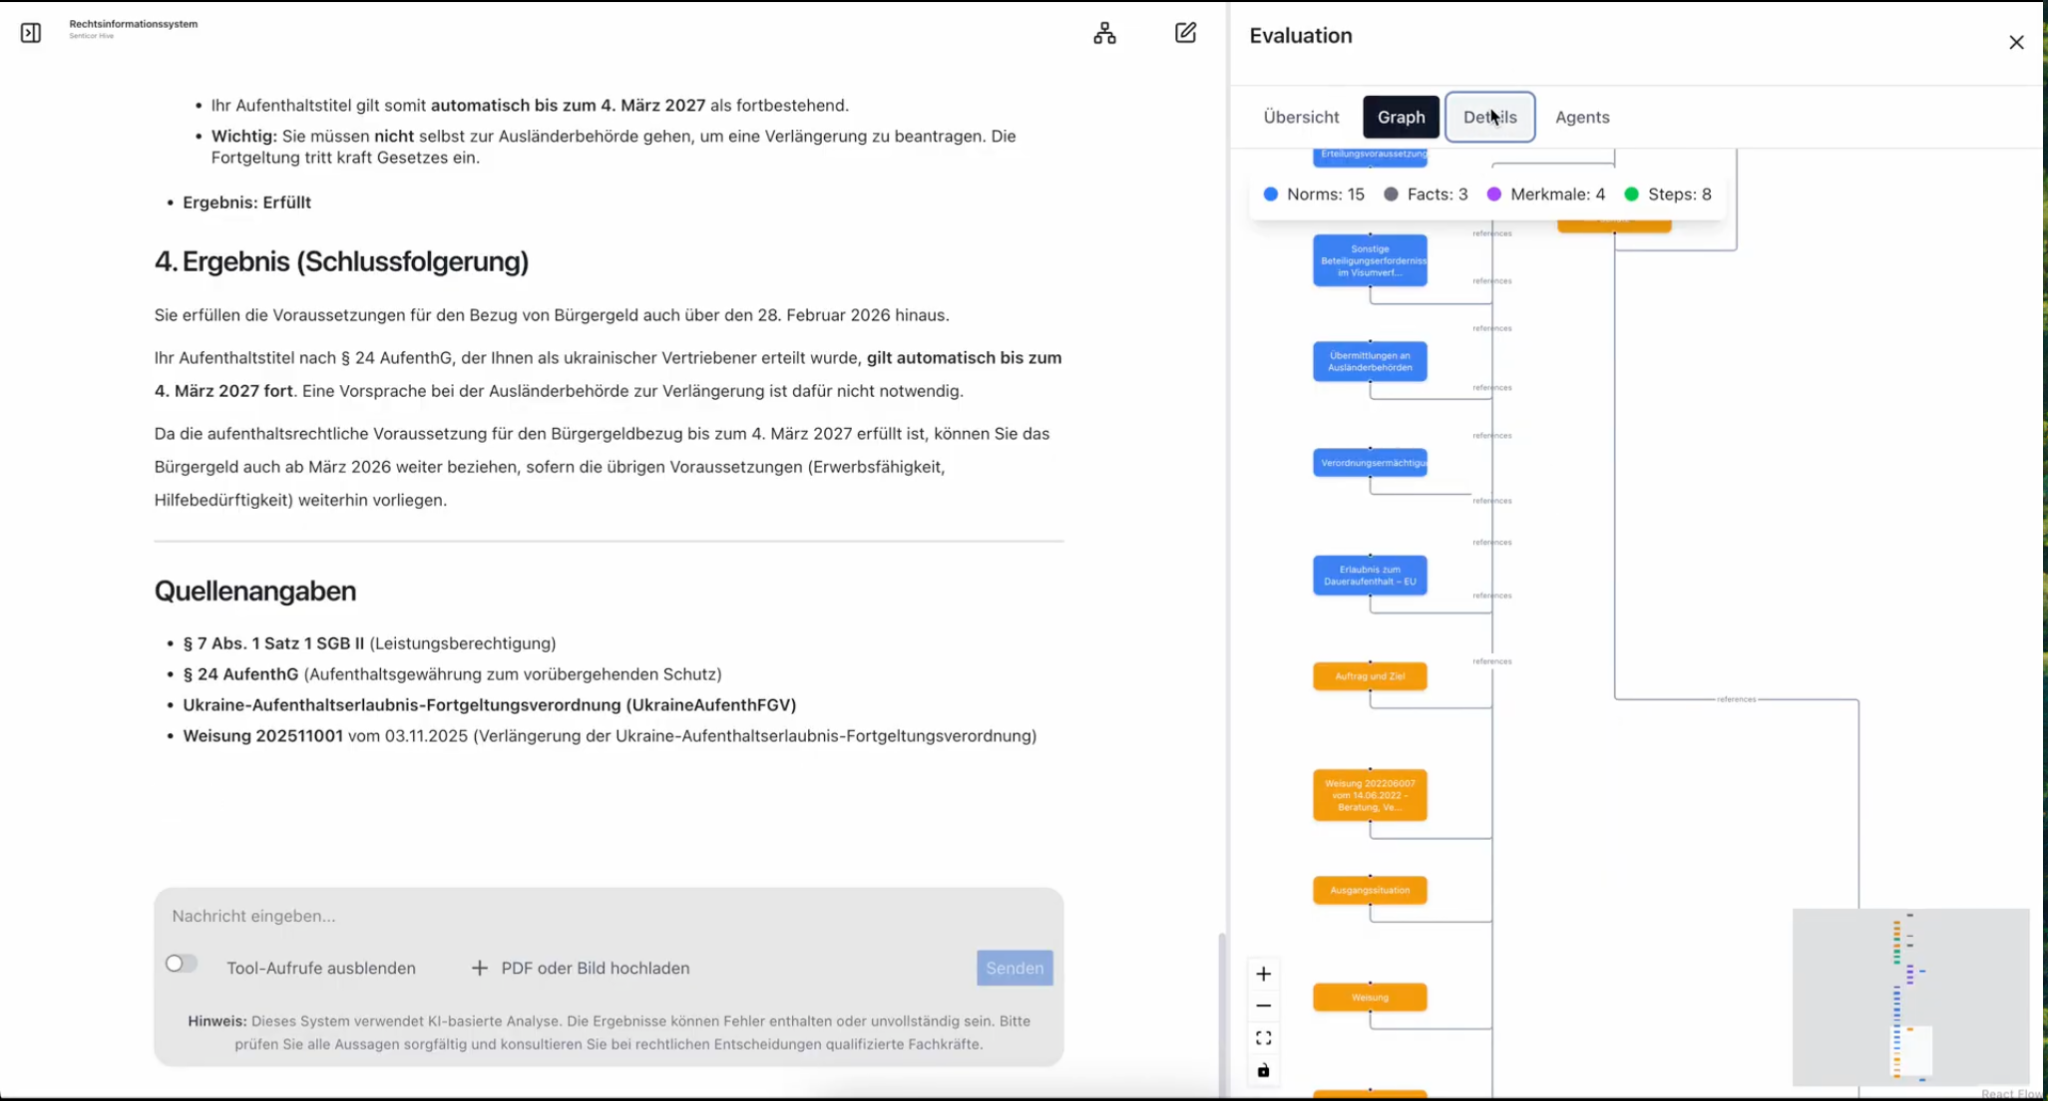
Task: Toggle graph interactivity lock icon
Action: [1263, 1070]
